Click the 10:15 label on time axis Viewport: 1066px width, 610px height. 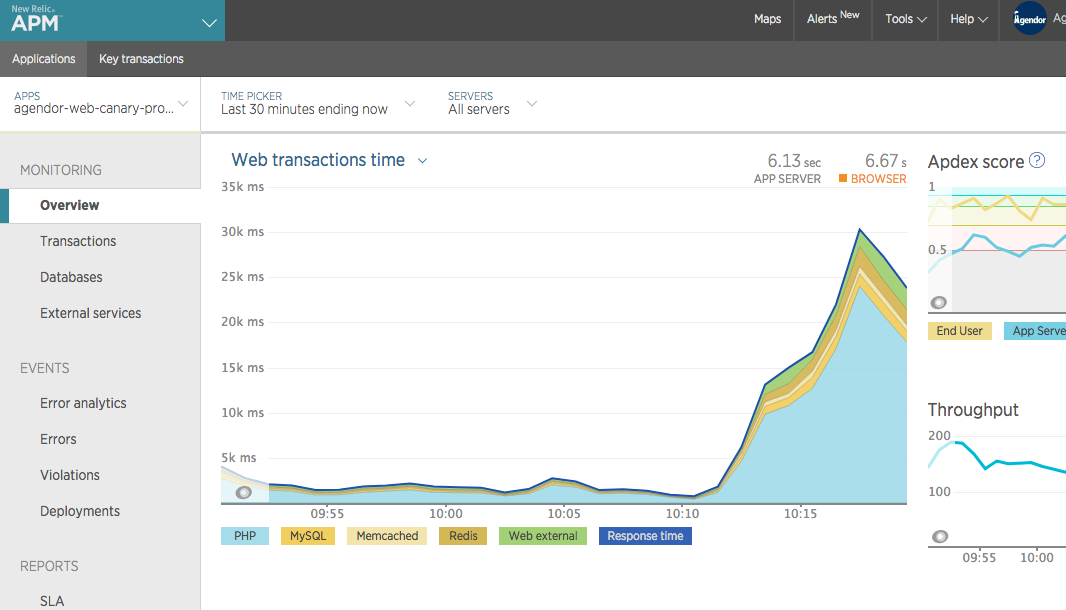(x=800, y=514)
